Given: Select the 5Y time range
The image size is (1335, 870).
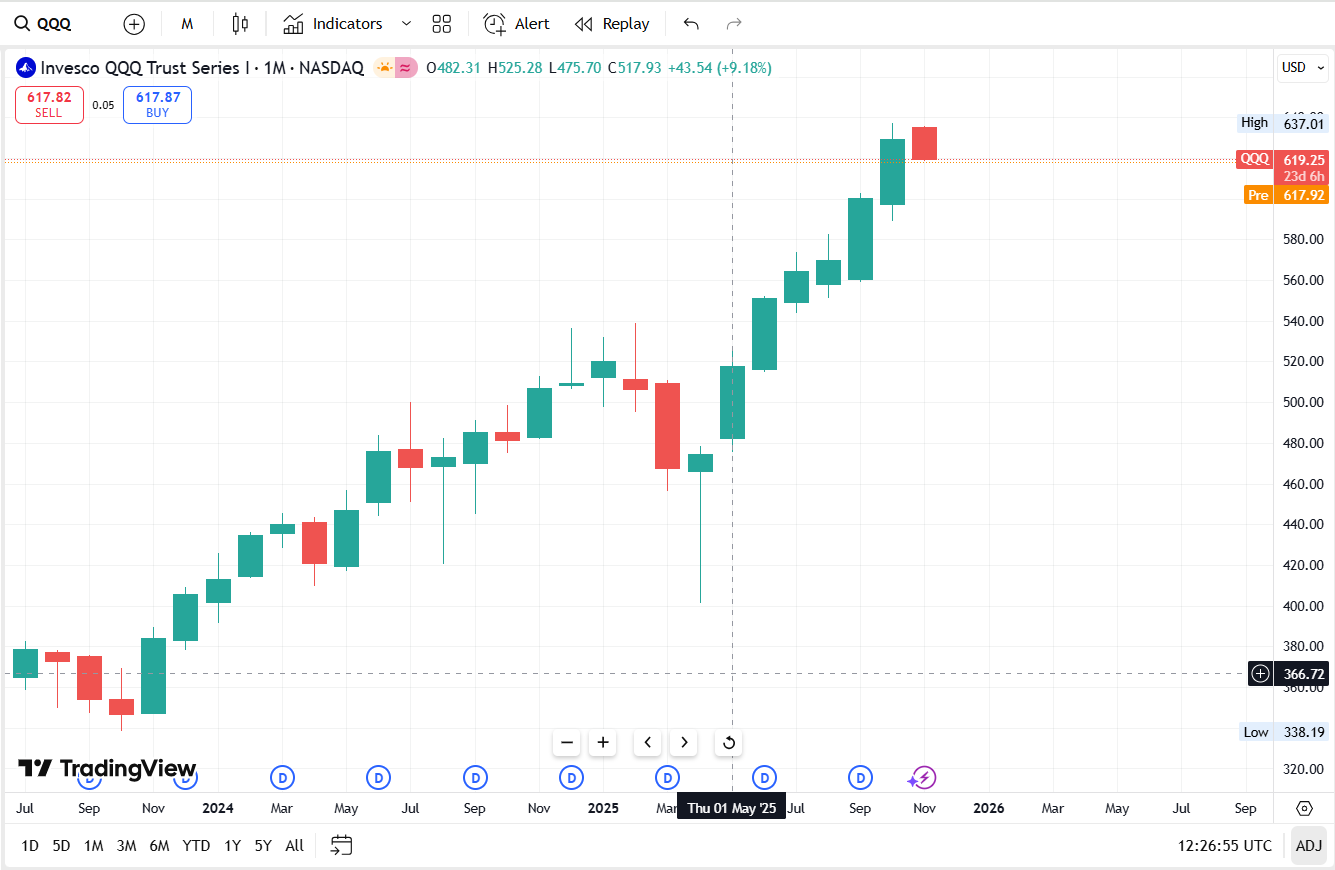Looking at the screenshot, I should (x=263, y=846).
